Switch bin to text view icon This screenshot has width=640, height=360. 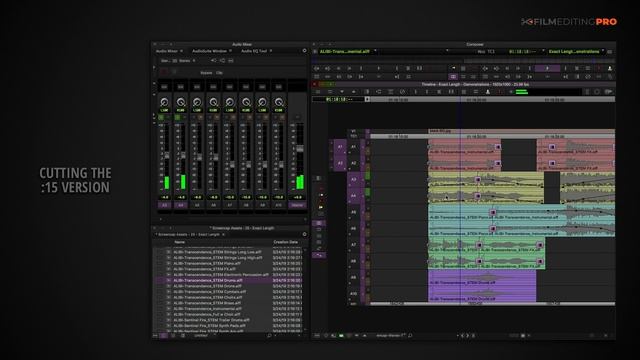pyautogui.click(x=164, y=336)
